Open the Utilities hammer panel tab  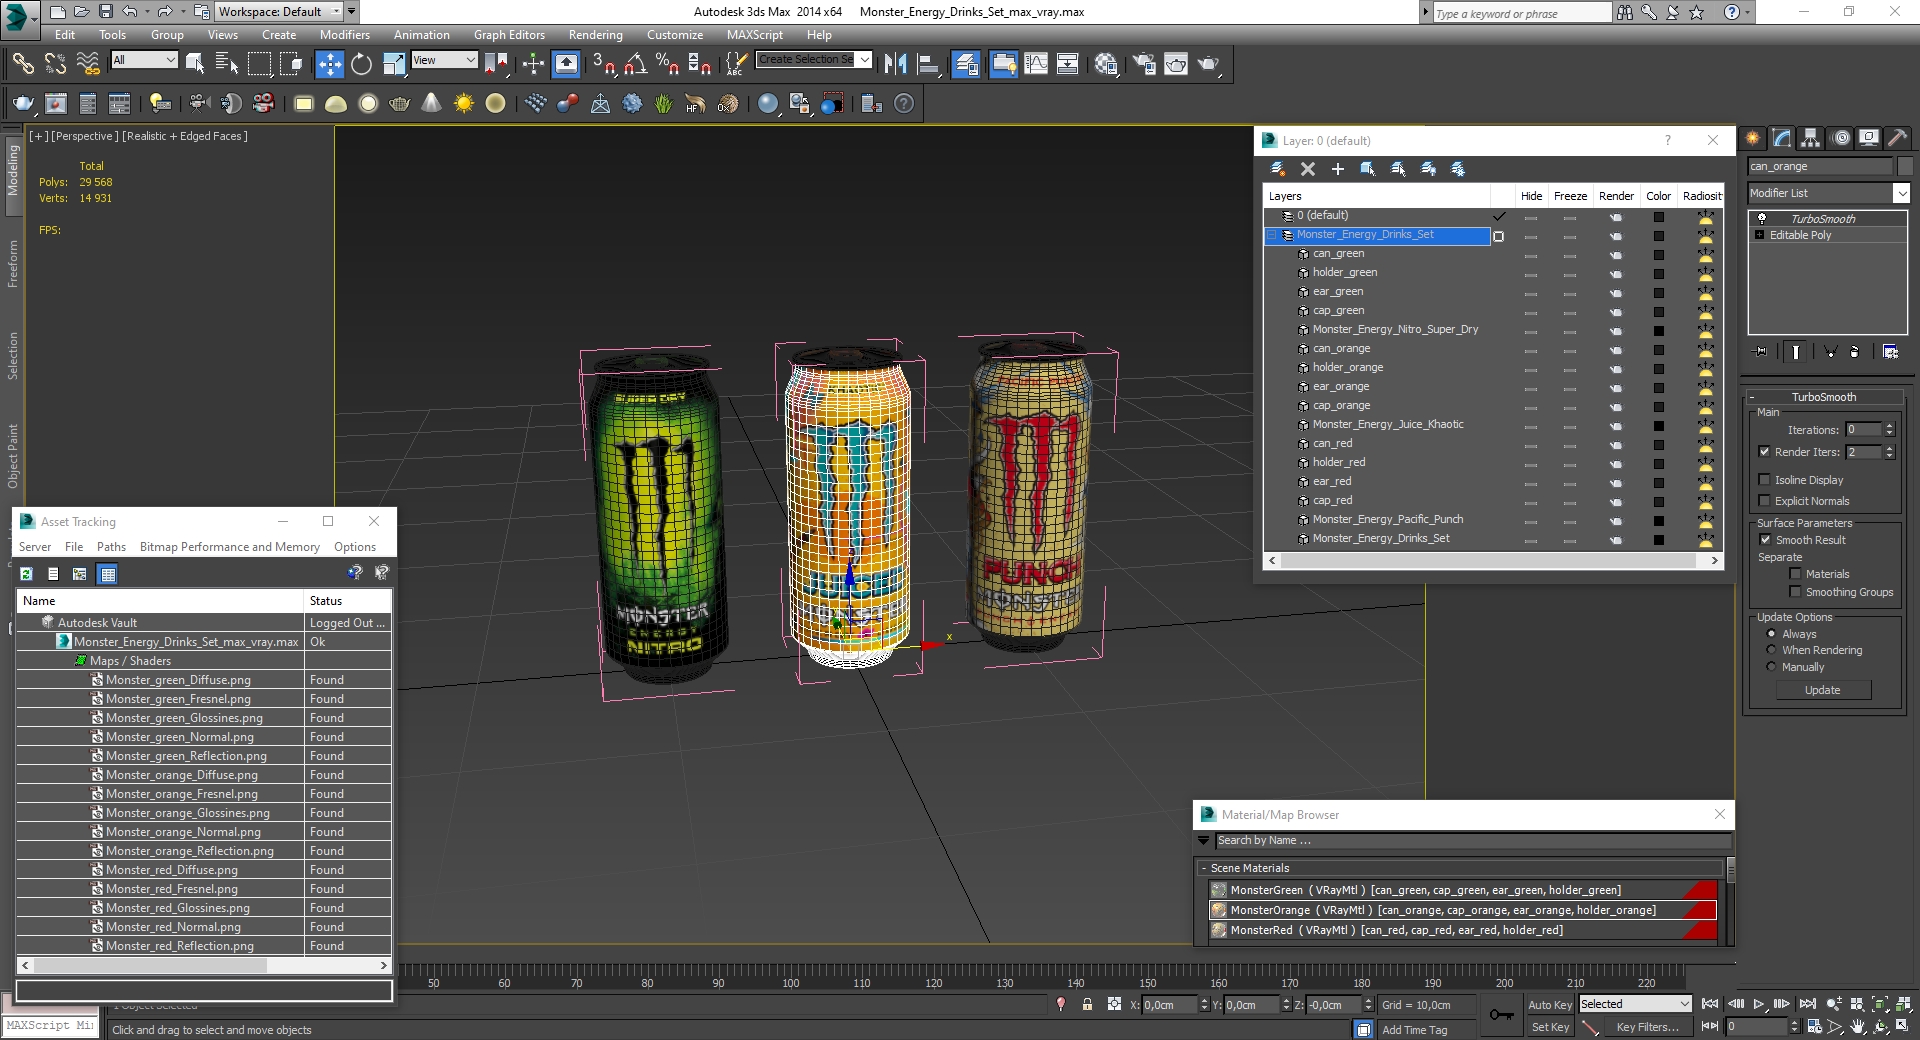pyautogui.click(x=1898, y=138)
